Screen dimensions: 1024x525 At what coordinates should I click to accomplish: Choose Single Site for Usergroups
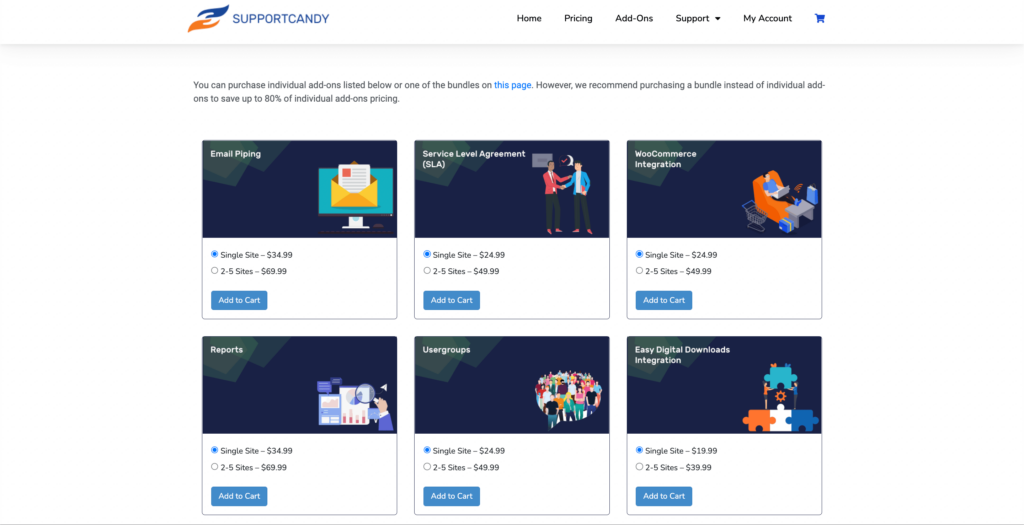point(427,450)
